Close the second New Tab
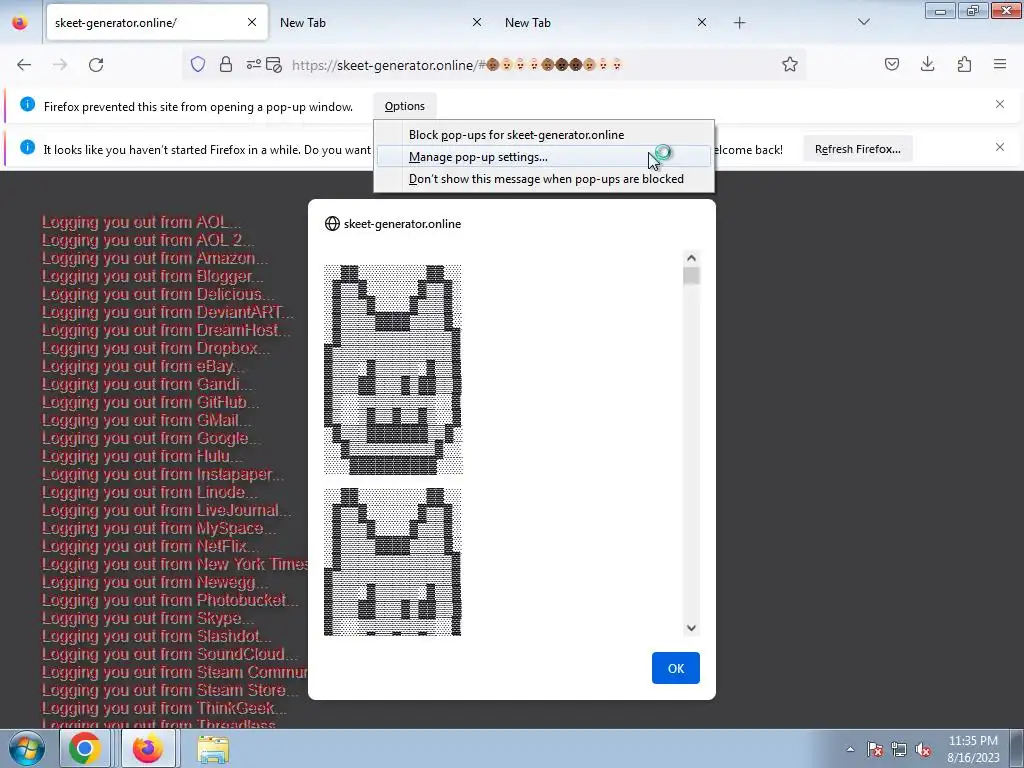1024x768 pixels. click(702, 22)
